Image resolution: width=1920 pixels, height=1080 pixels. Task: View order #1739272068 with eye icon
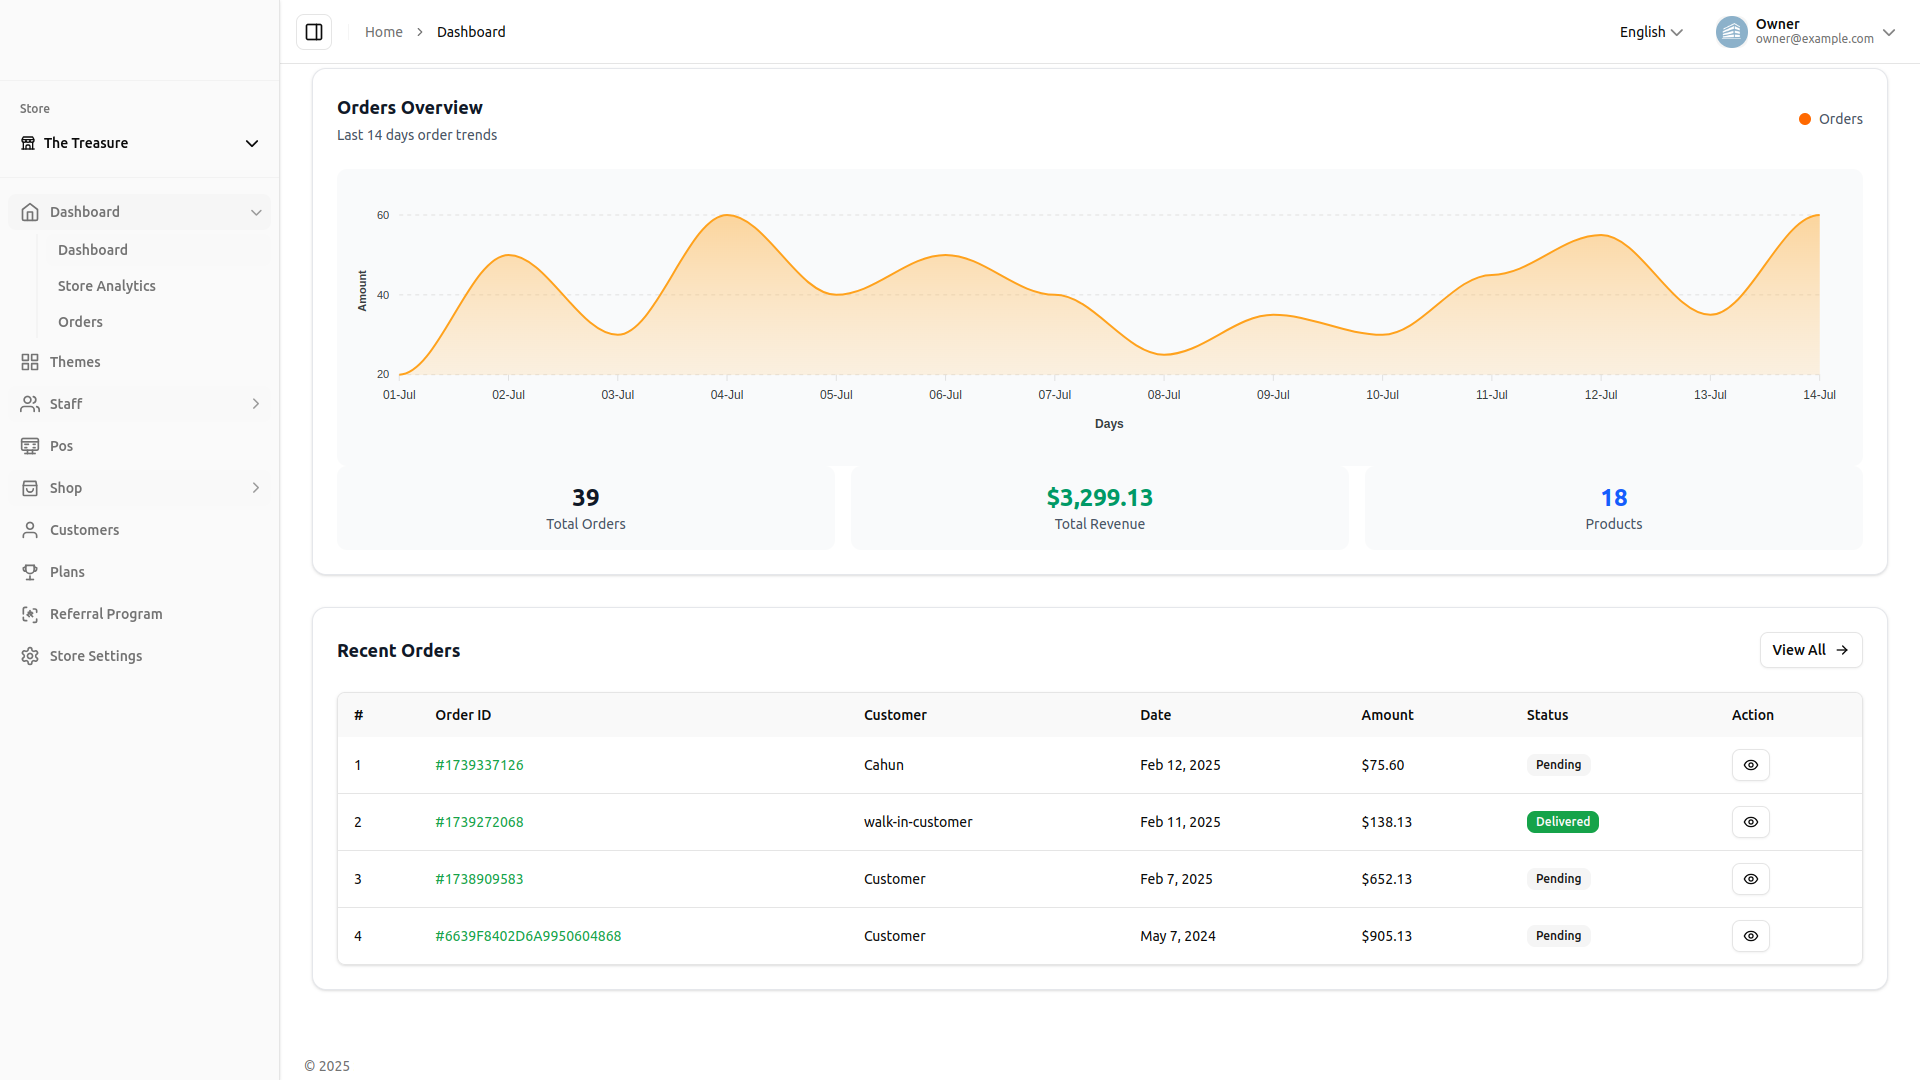(x=1750, y=822)
